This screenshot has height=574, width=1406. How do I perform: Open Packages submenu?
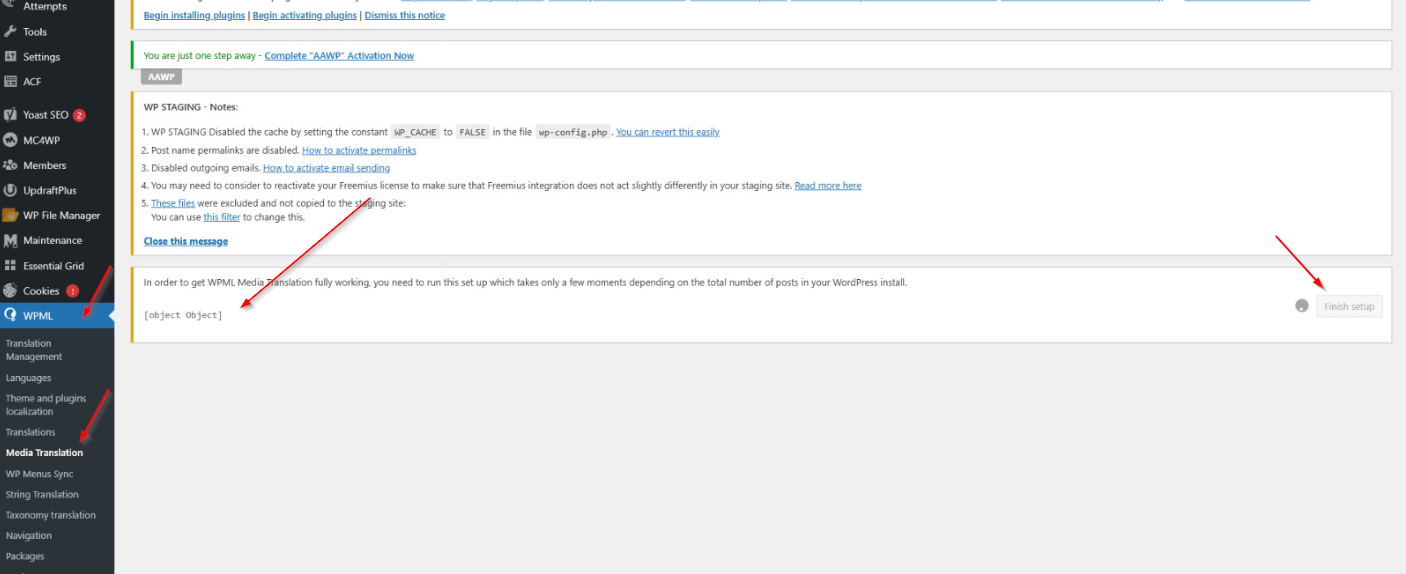pyautogui.click(x=25, y=556)
